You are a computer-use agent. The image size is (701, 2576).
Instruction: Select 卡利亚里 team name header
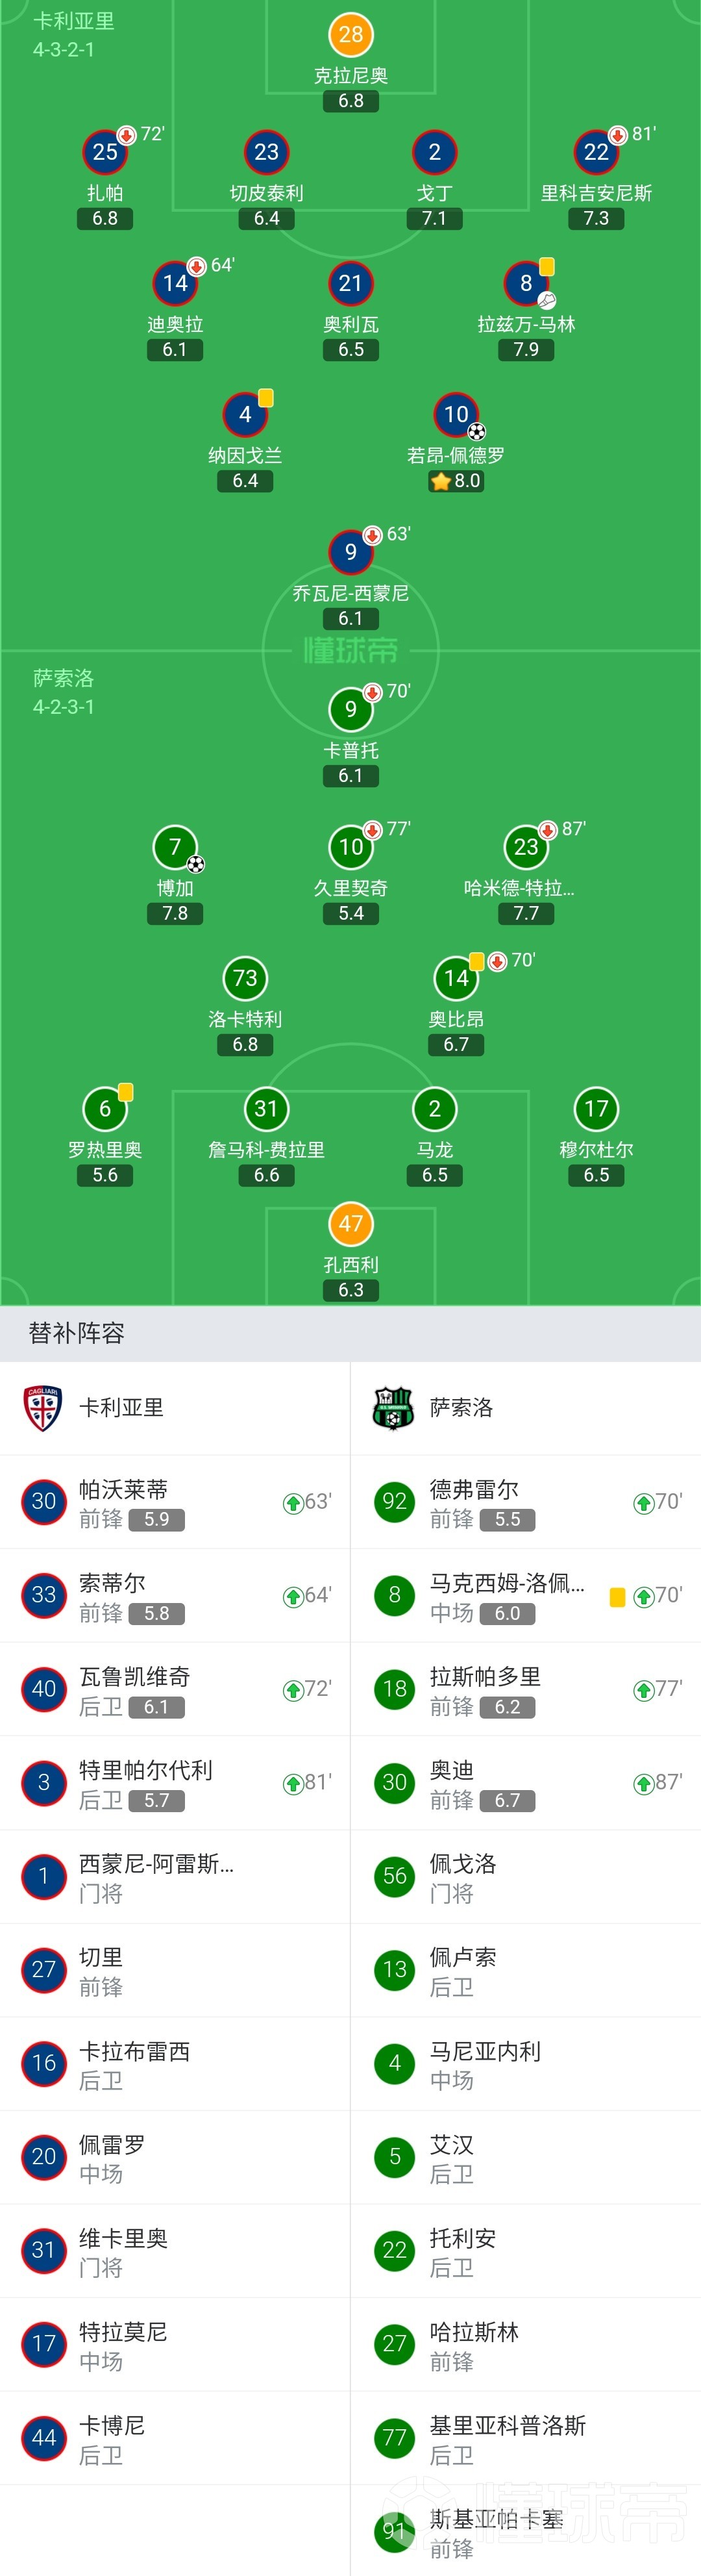121,1408
